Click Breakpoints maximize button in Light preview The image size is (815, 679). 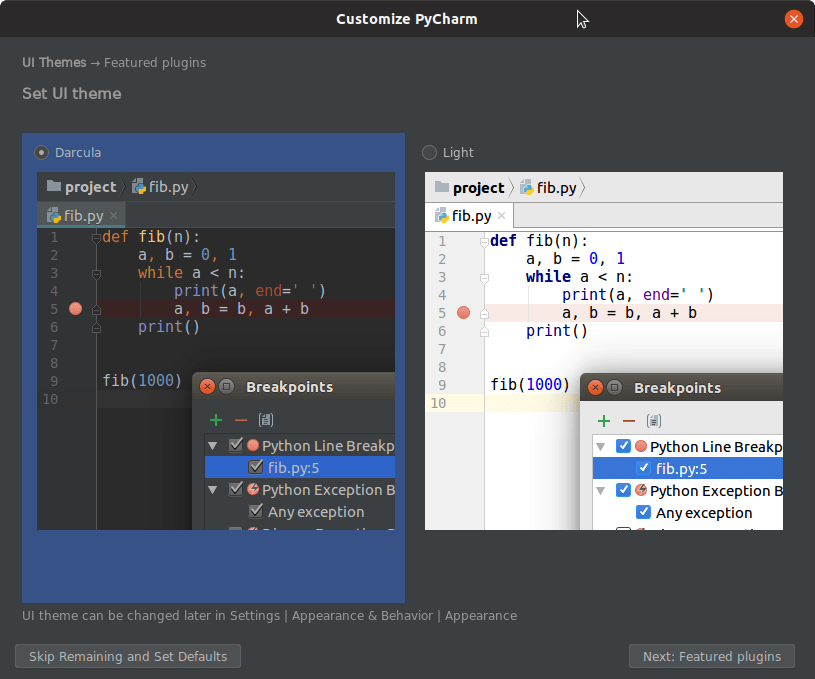point(614,387)
